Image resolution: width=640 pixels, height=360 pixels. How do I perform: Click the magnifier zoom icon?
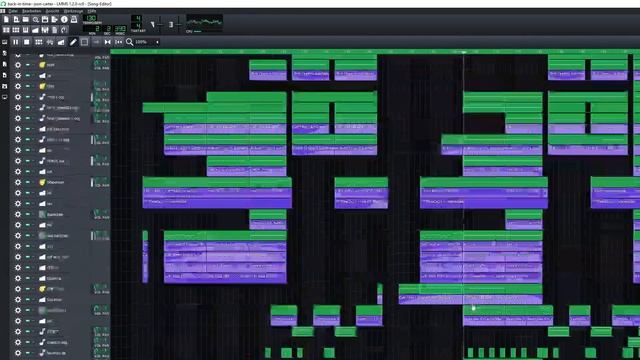click(129, 42)
